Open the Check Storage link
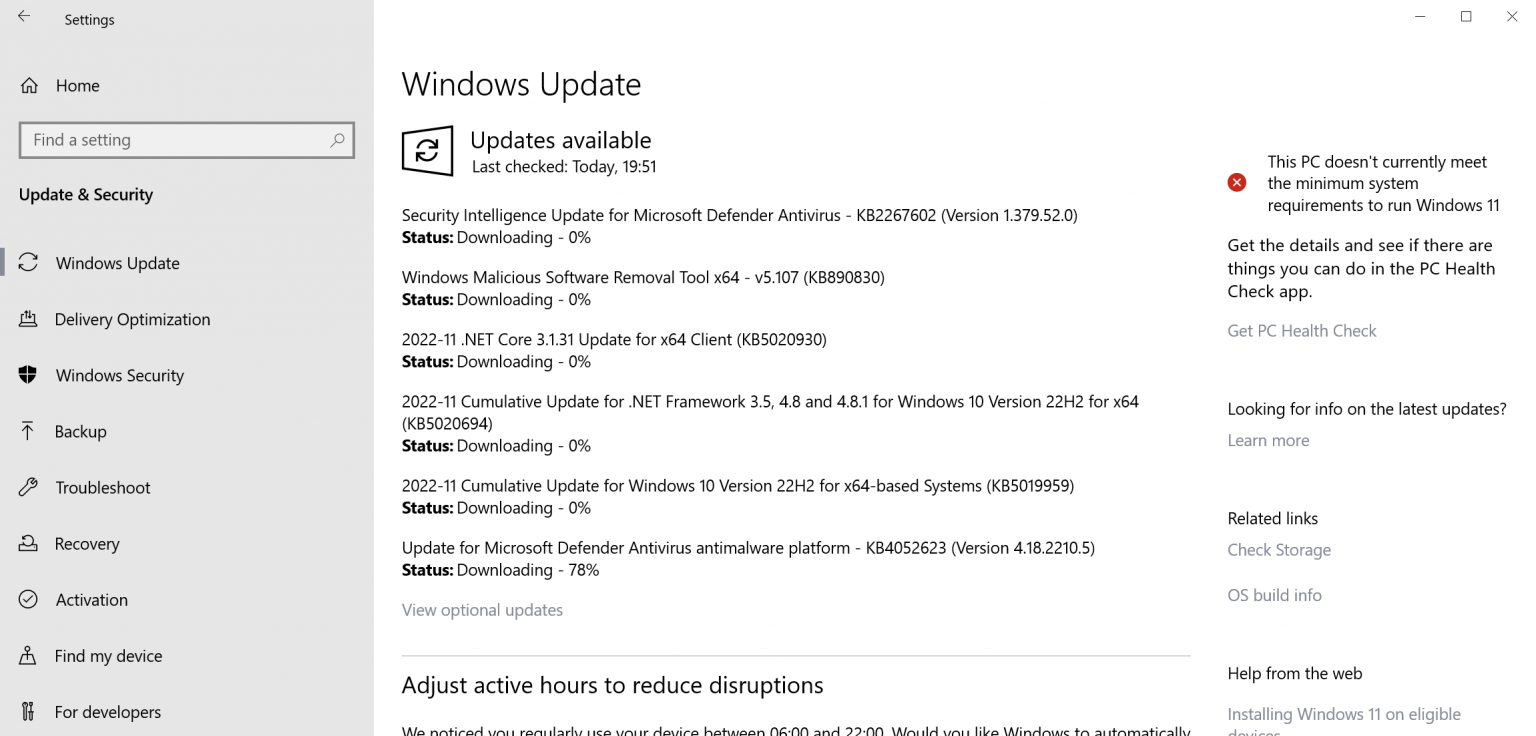The image size is (1536, 736). coord(1279,549)
